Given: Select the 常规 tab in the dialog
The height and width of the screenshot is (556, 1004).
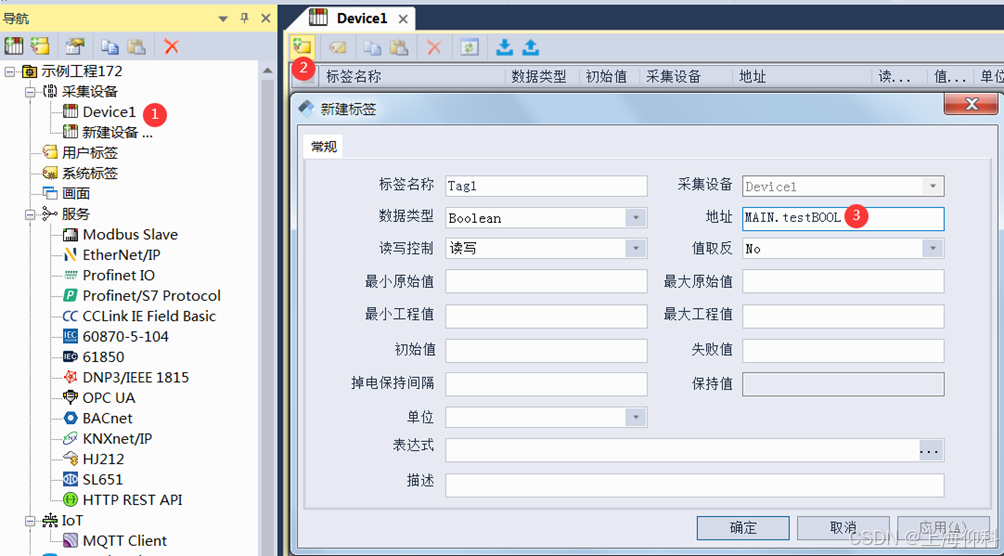Looking at the screenshot, I should pos(324,147).
